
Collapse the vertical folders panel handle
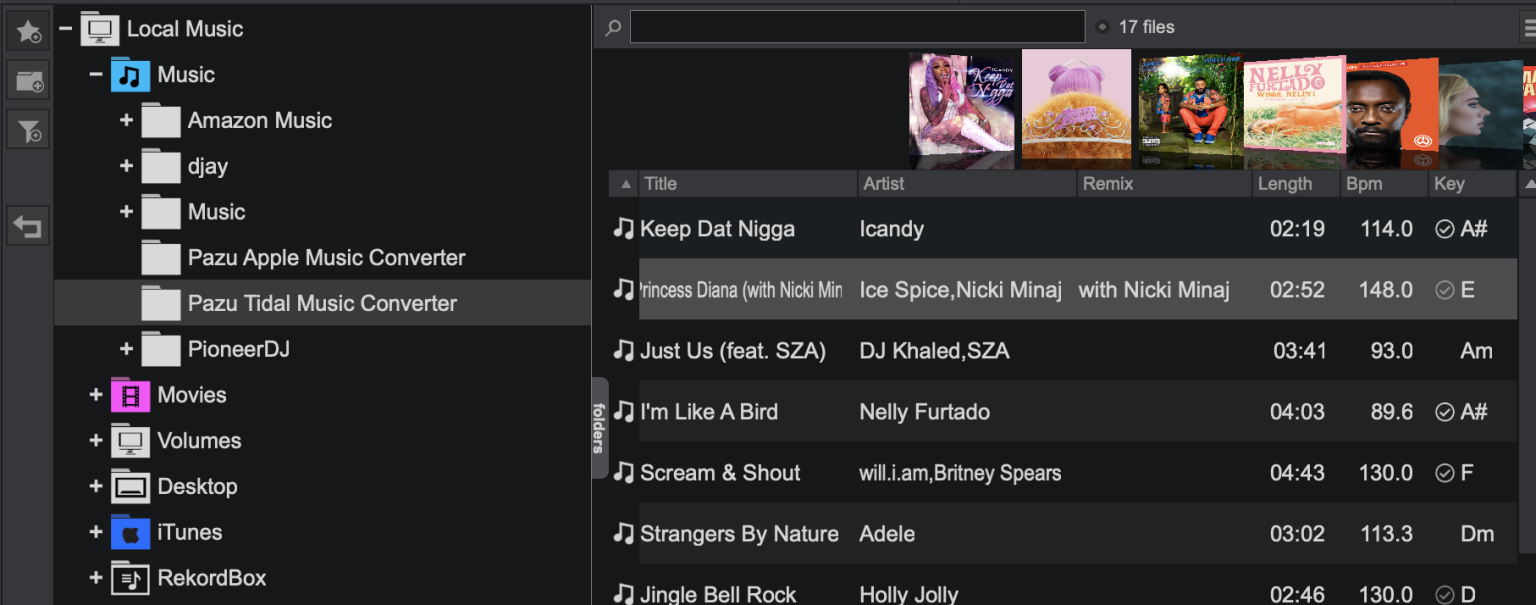[x=600, y=428]
